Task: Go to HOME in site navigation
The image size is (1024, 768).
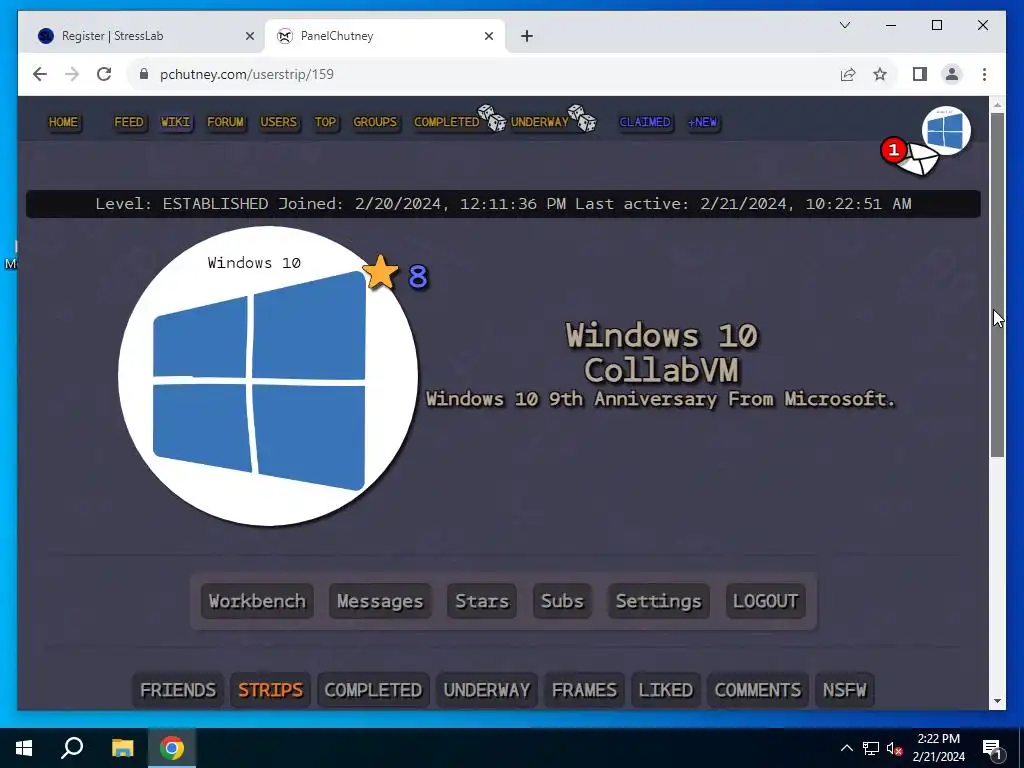Action: click(63, 122)
